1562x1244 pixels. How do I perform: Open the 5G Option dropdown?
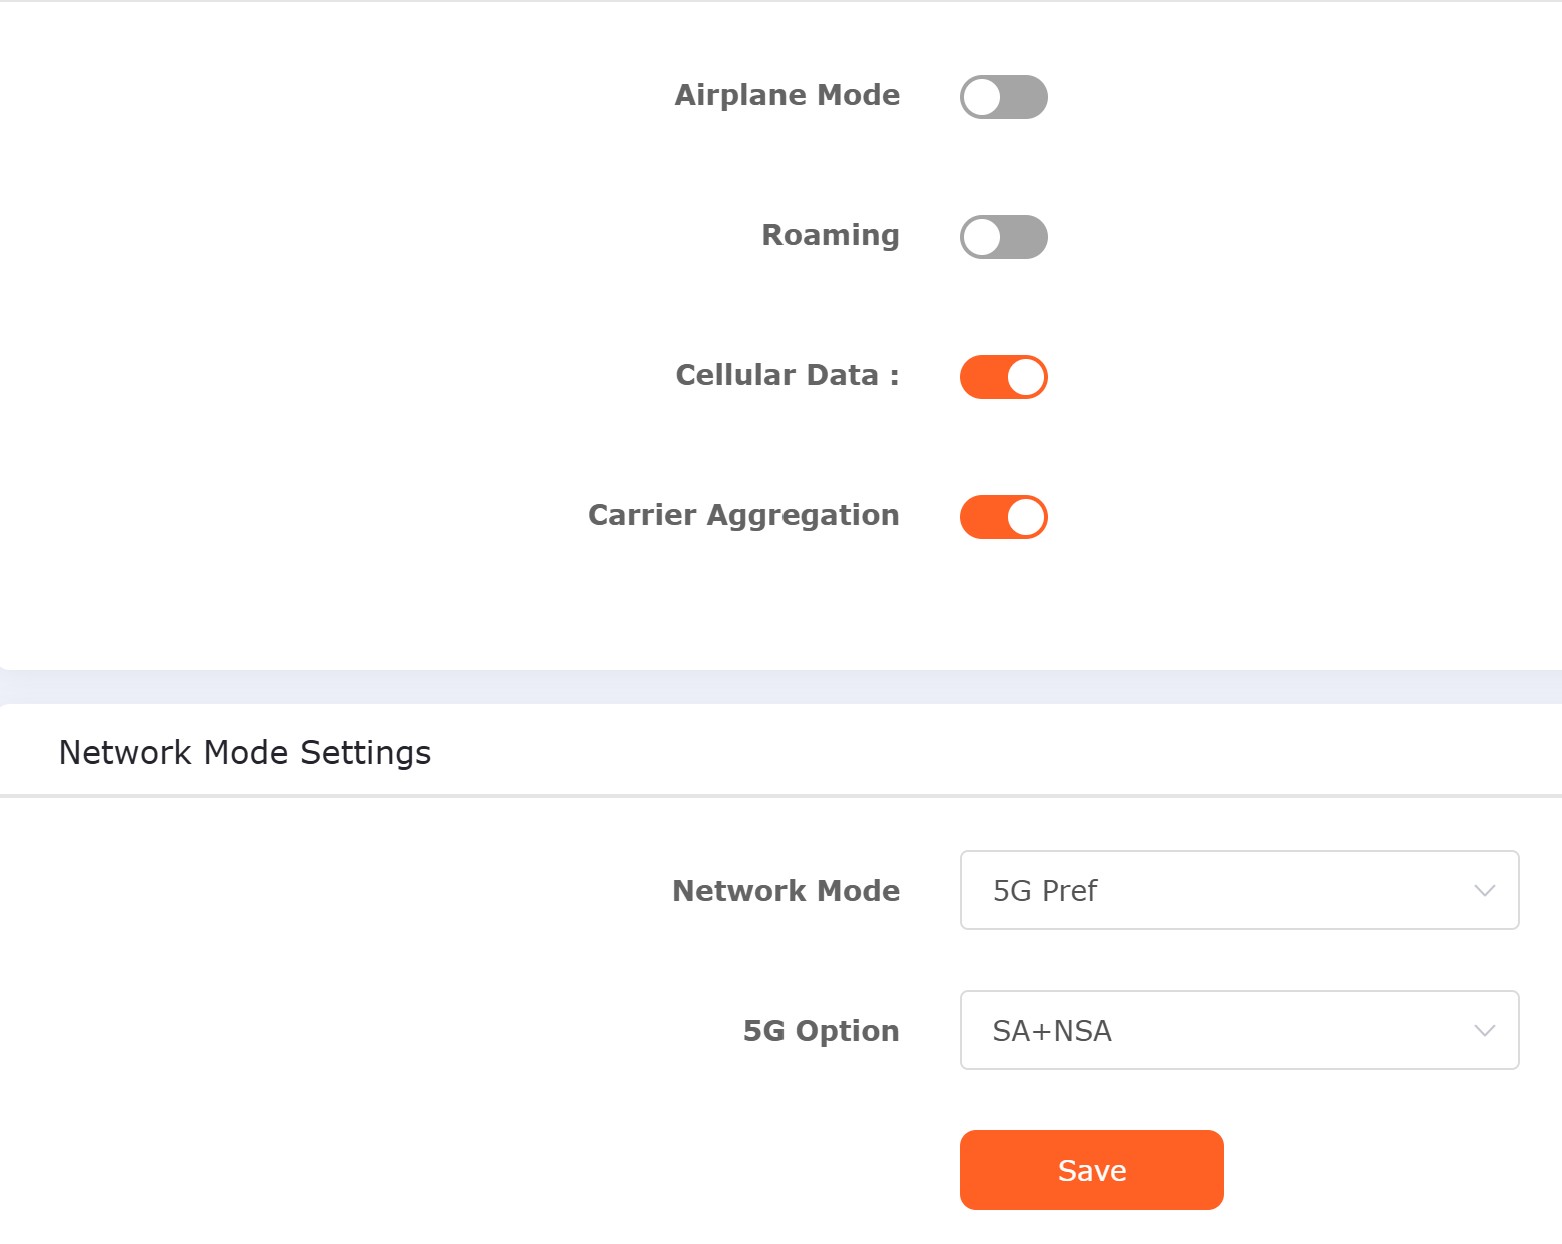click(x=1240, y=1030)
